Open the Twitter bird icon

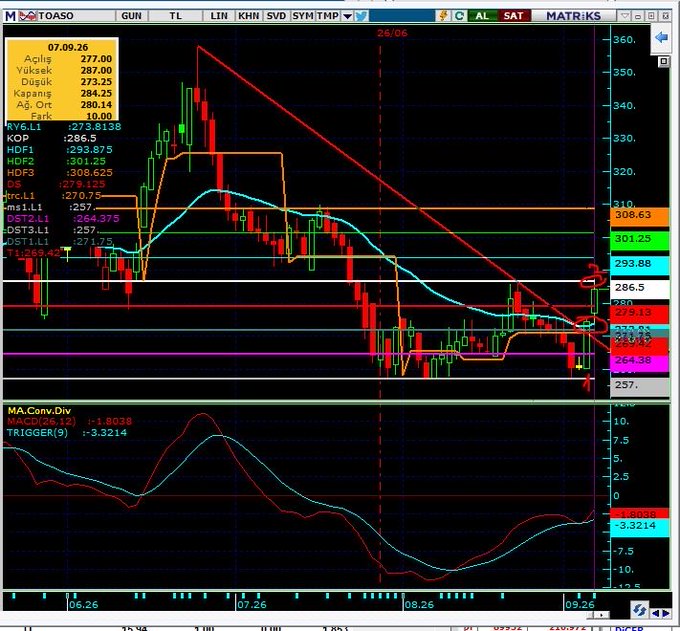point(361,16)
